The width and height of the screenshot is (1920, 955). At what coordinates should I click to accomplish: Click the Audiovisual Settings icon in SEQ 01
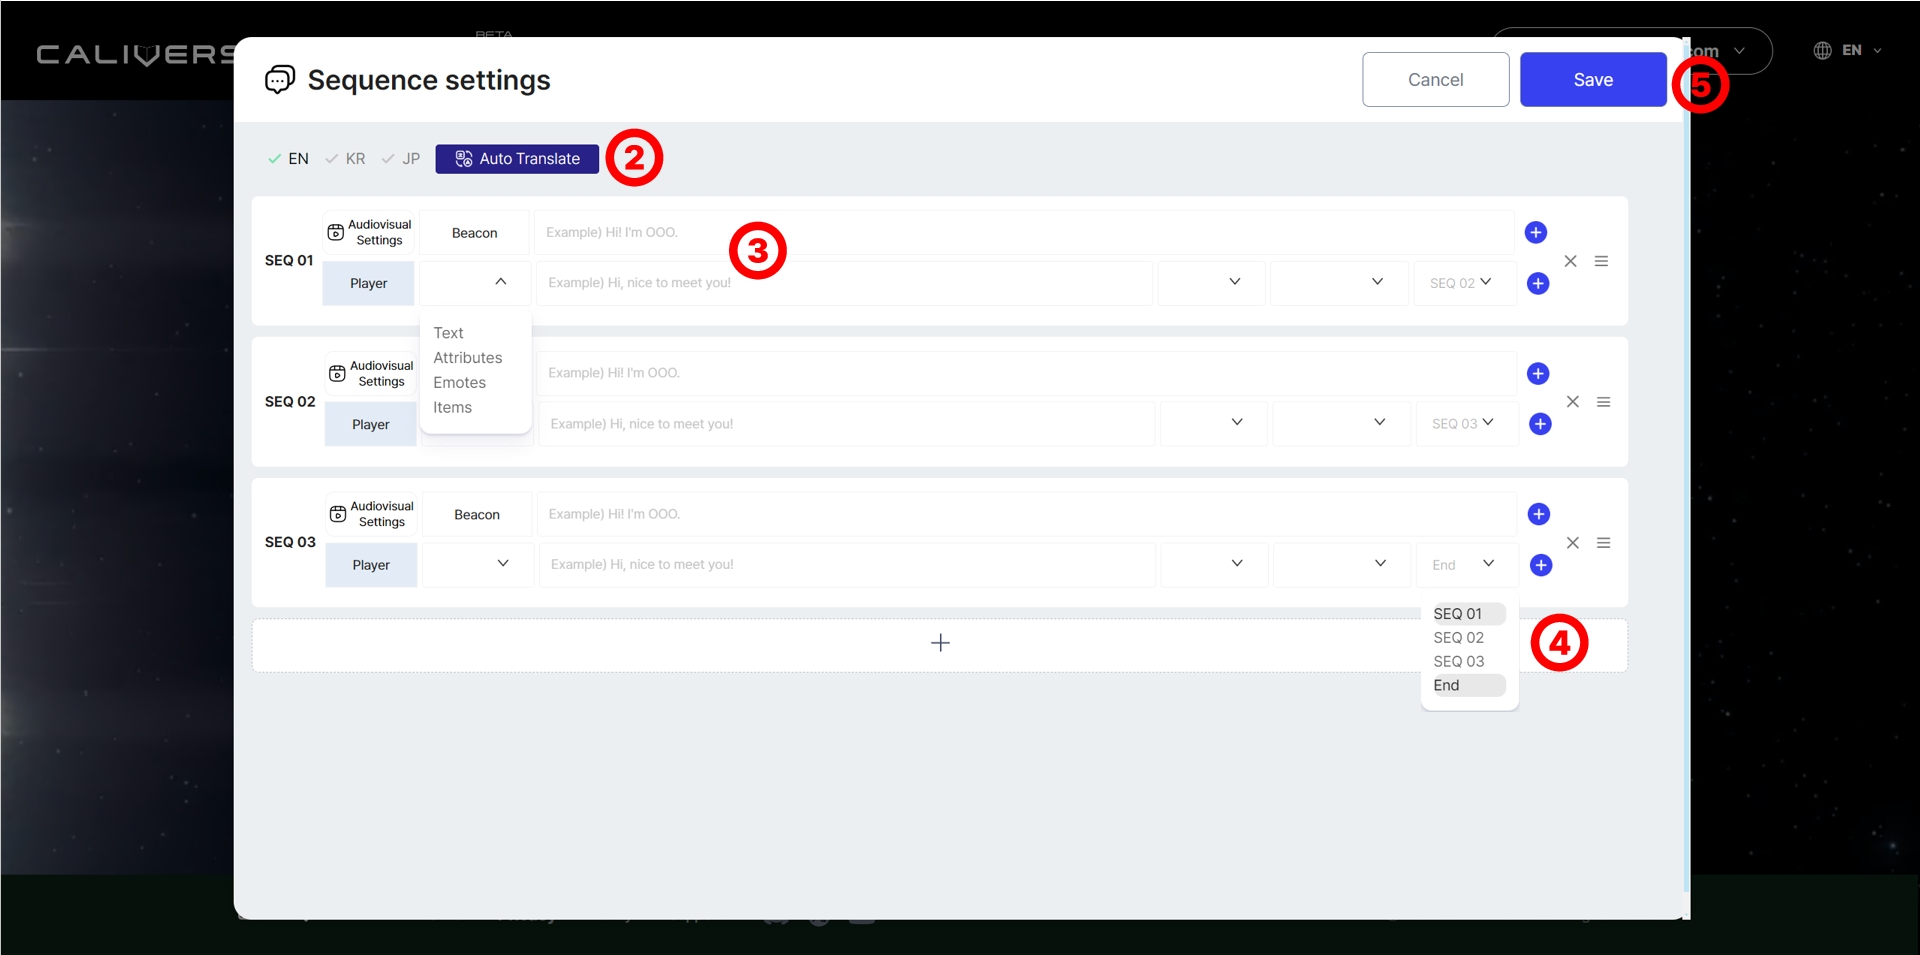336,233
